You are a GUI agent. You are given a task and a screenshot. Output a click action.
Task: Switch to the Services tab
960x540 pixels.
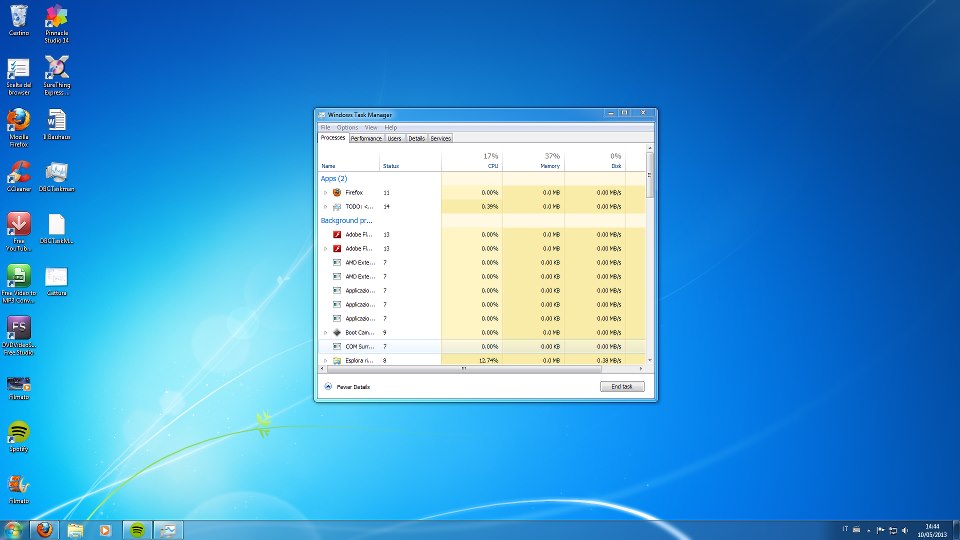440,138
